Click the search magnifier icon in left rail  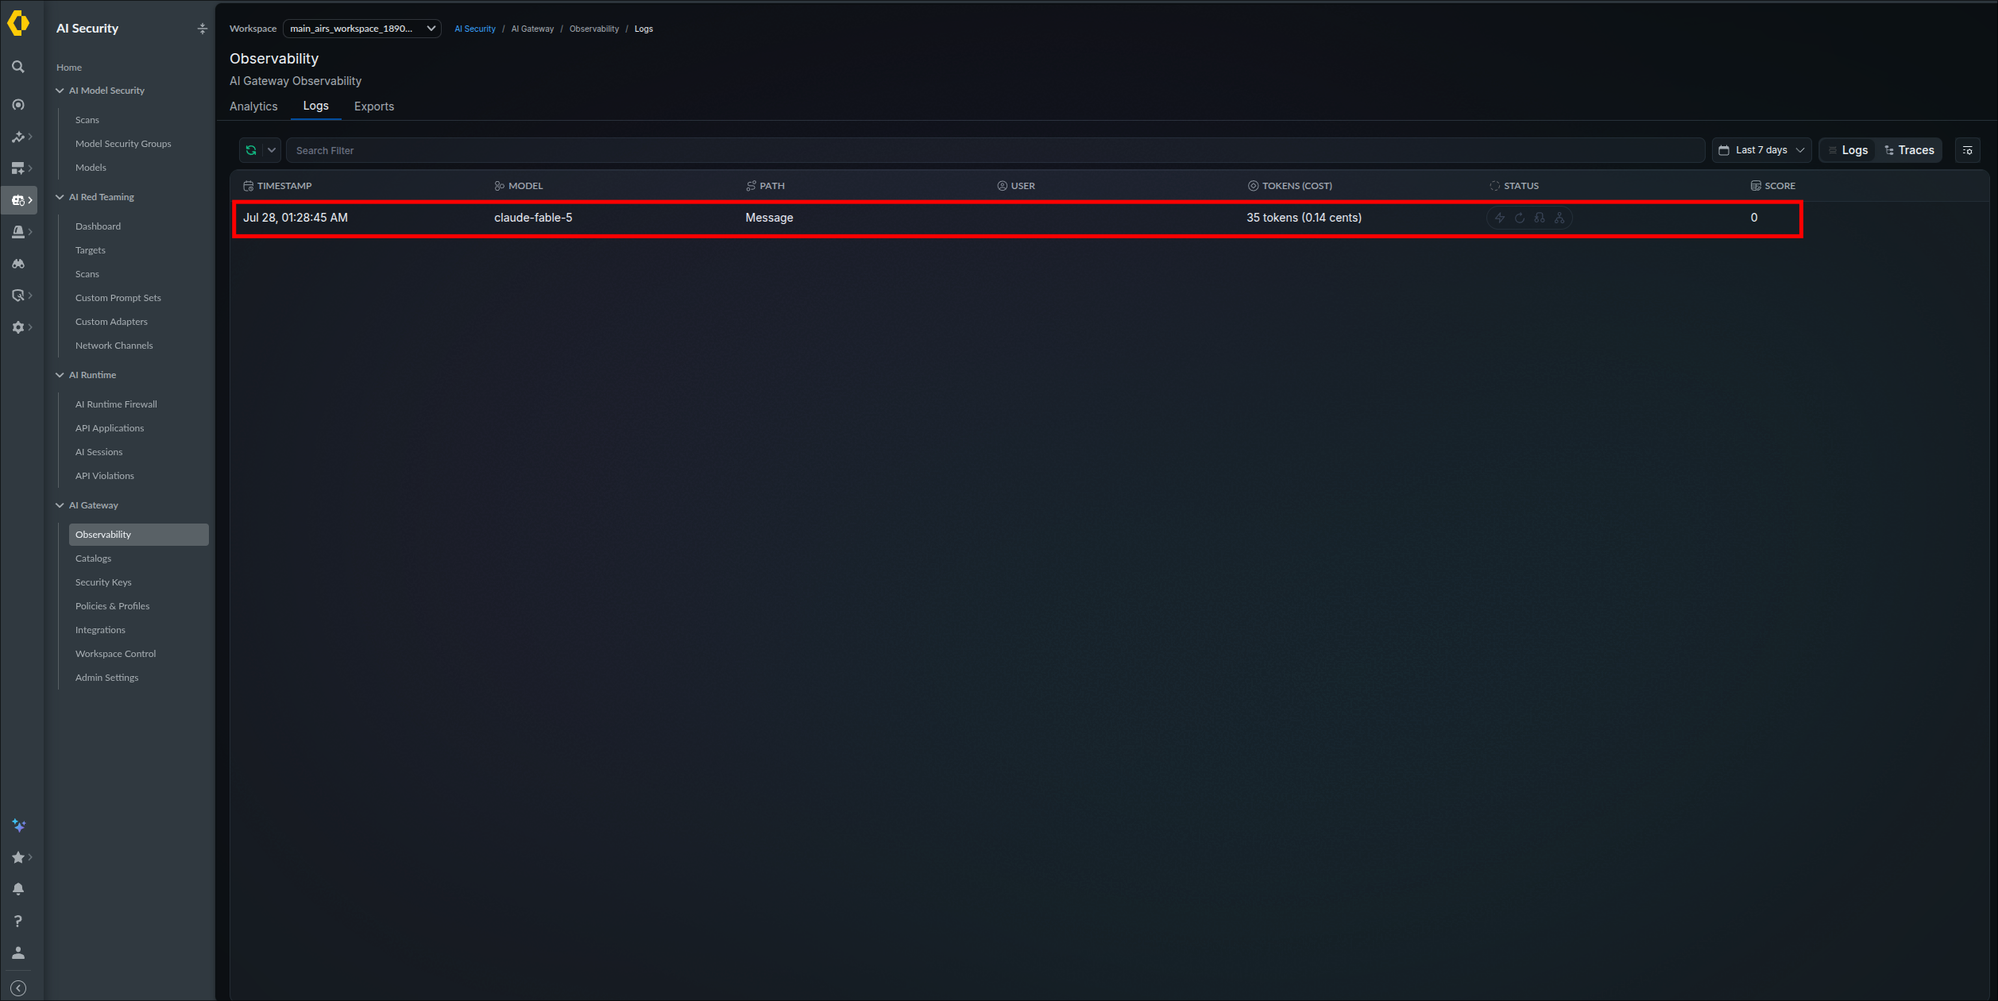point(18,67)
